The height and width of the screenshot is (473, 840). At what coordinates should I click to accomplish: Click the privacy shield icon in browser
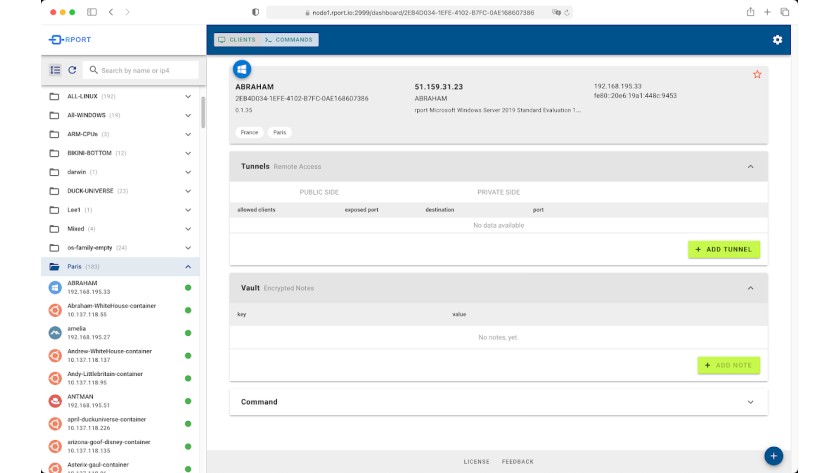coord(256,12)
